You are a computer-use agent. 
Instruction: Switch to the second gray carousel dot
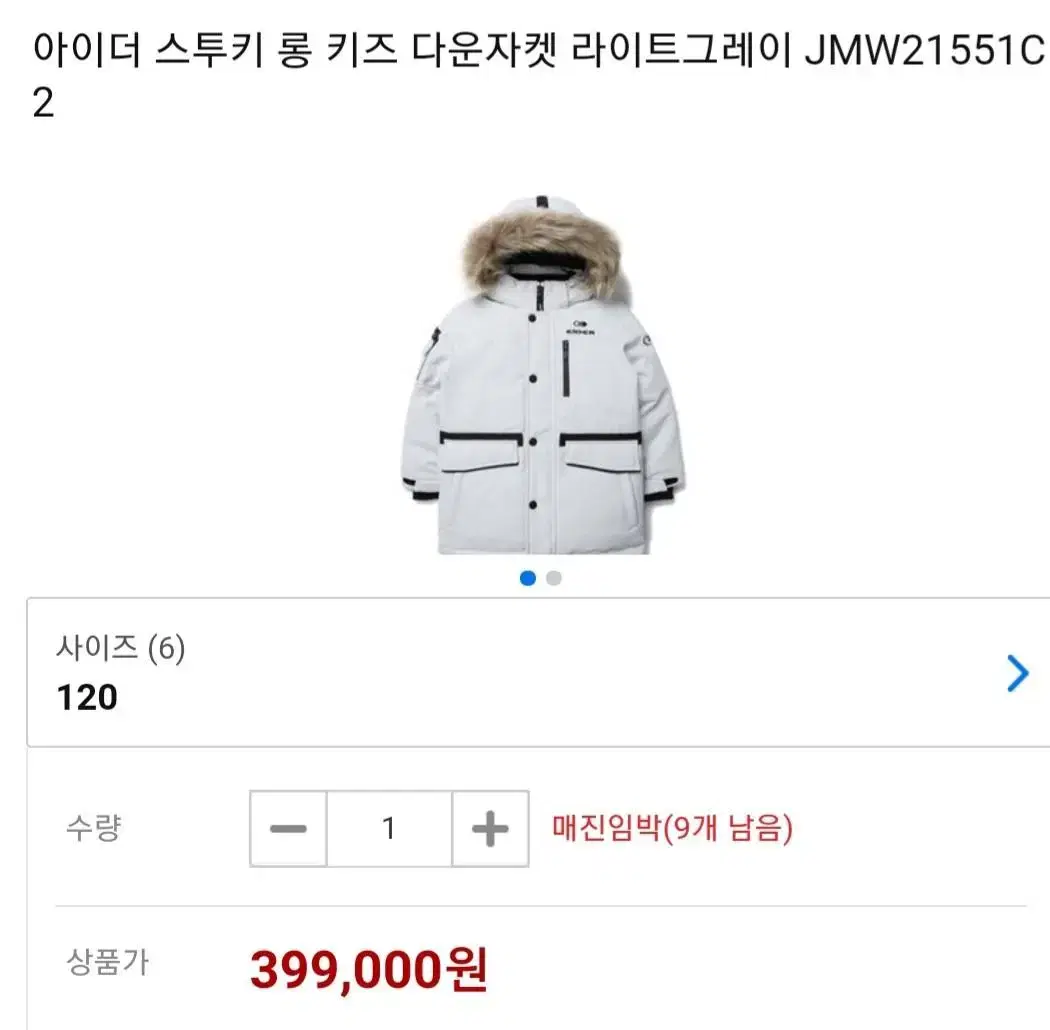(554, 578)
